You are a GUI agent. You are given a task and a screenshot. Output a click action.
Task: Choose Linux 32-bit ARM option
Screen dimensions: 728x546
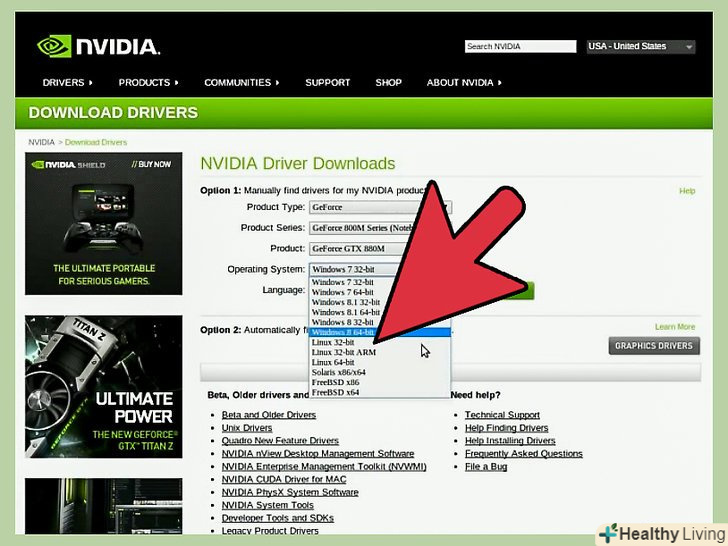(x=380, y=352)
